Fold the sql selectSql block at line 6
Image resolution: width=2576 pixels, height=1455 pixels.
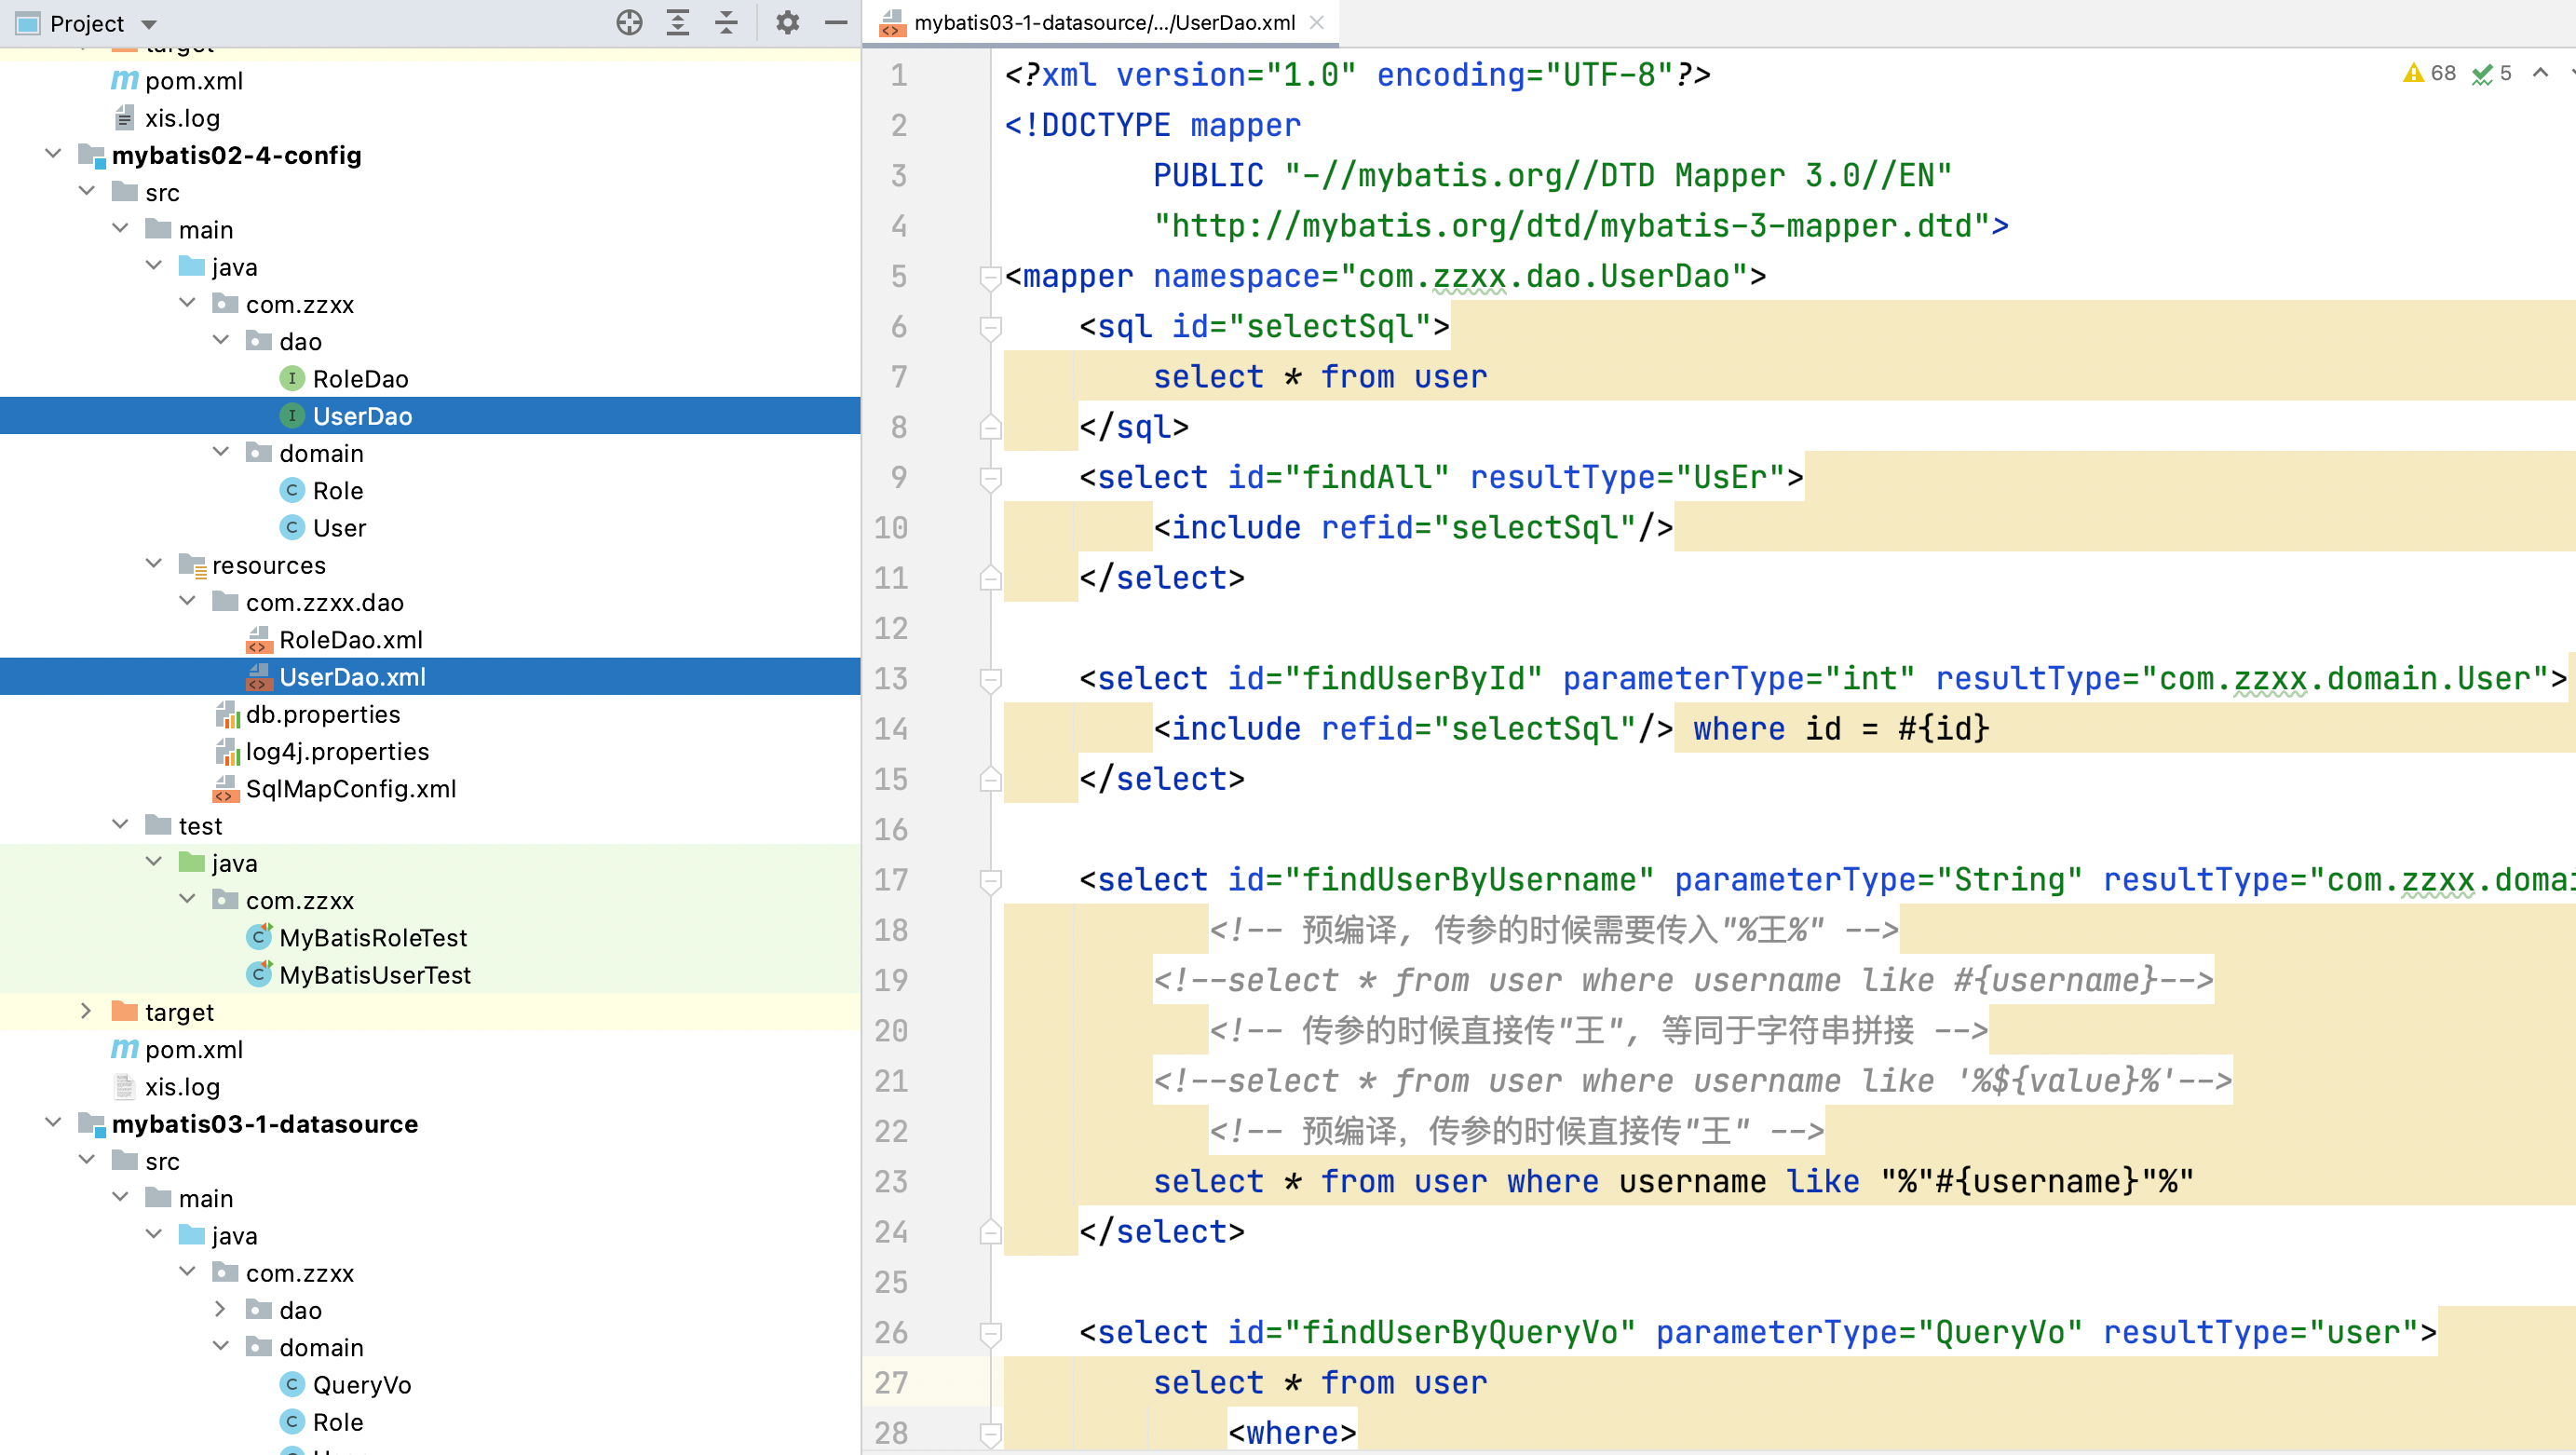pyautogui.click(x=990, y=327)
